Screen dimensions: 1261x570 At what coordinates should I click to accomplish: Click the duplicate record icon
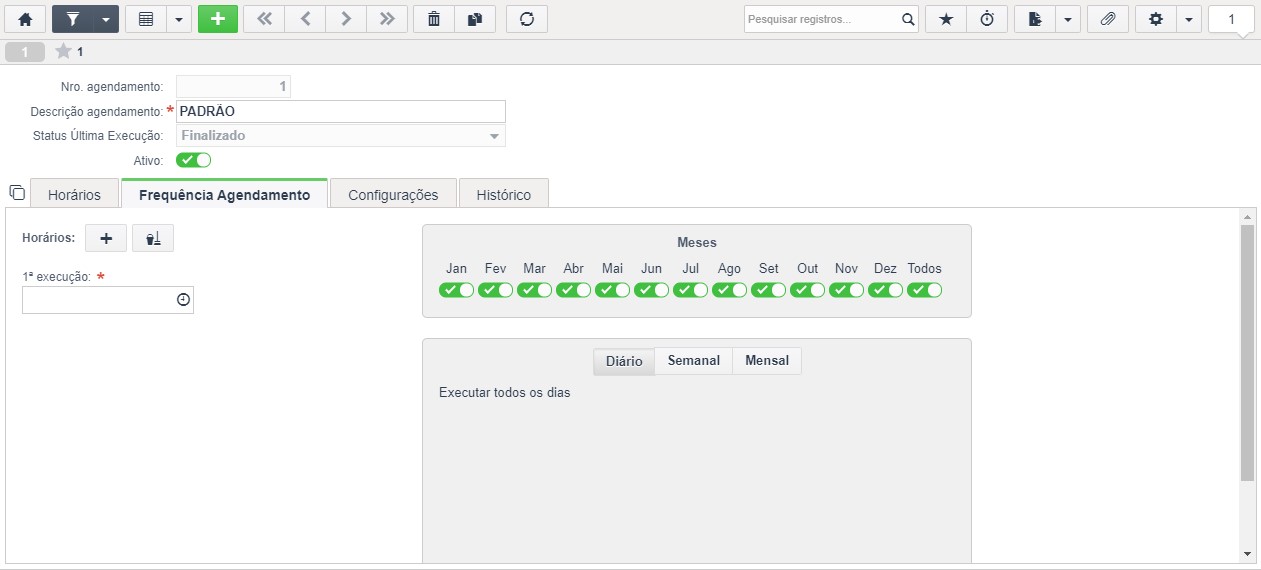(x=475, y=19)
